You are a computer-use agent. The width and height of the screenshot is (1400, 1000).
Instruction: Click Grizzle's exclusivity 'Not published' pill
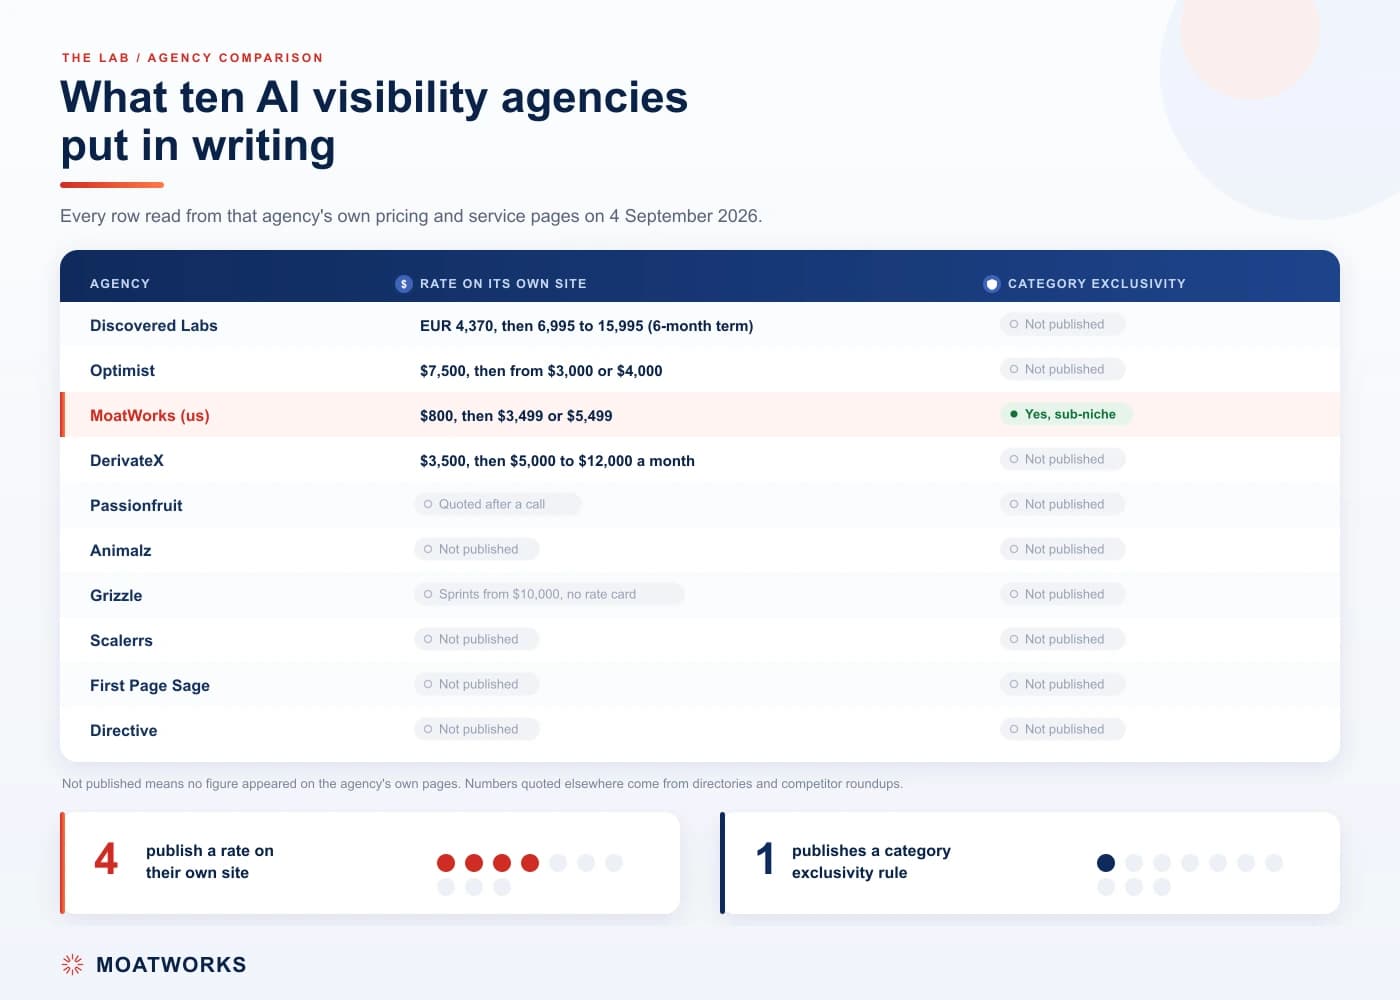point(1062,594)
